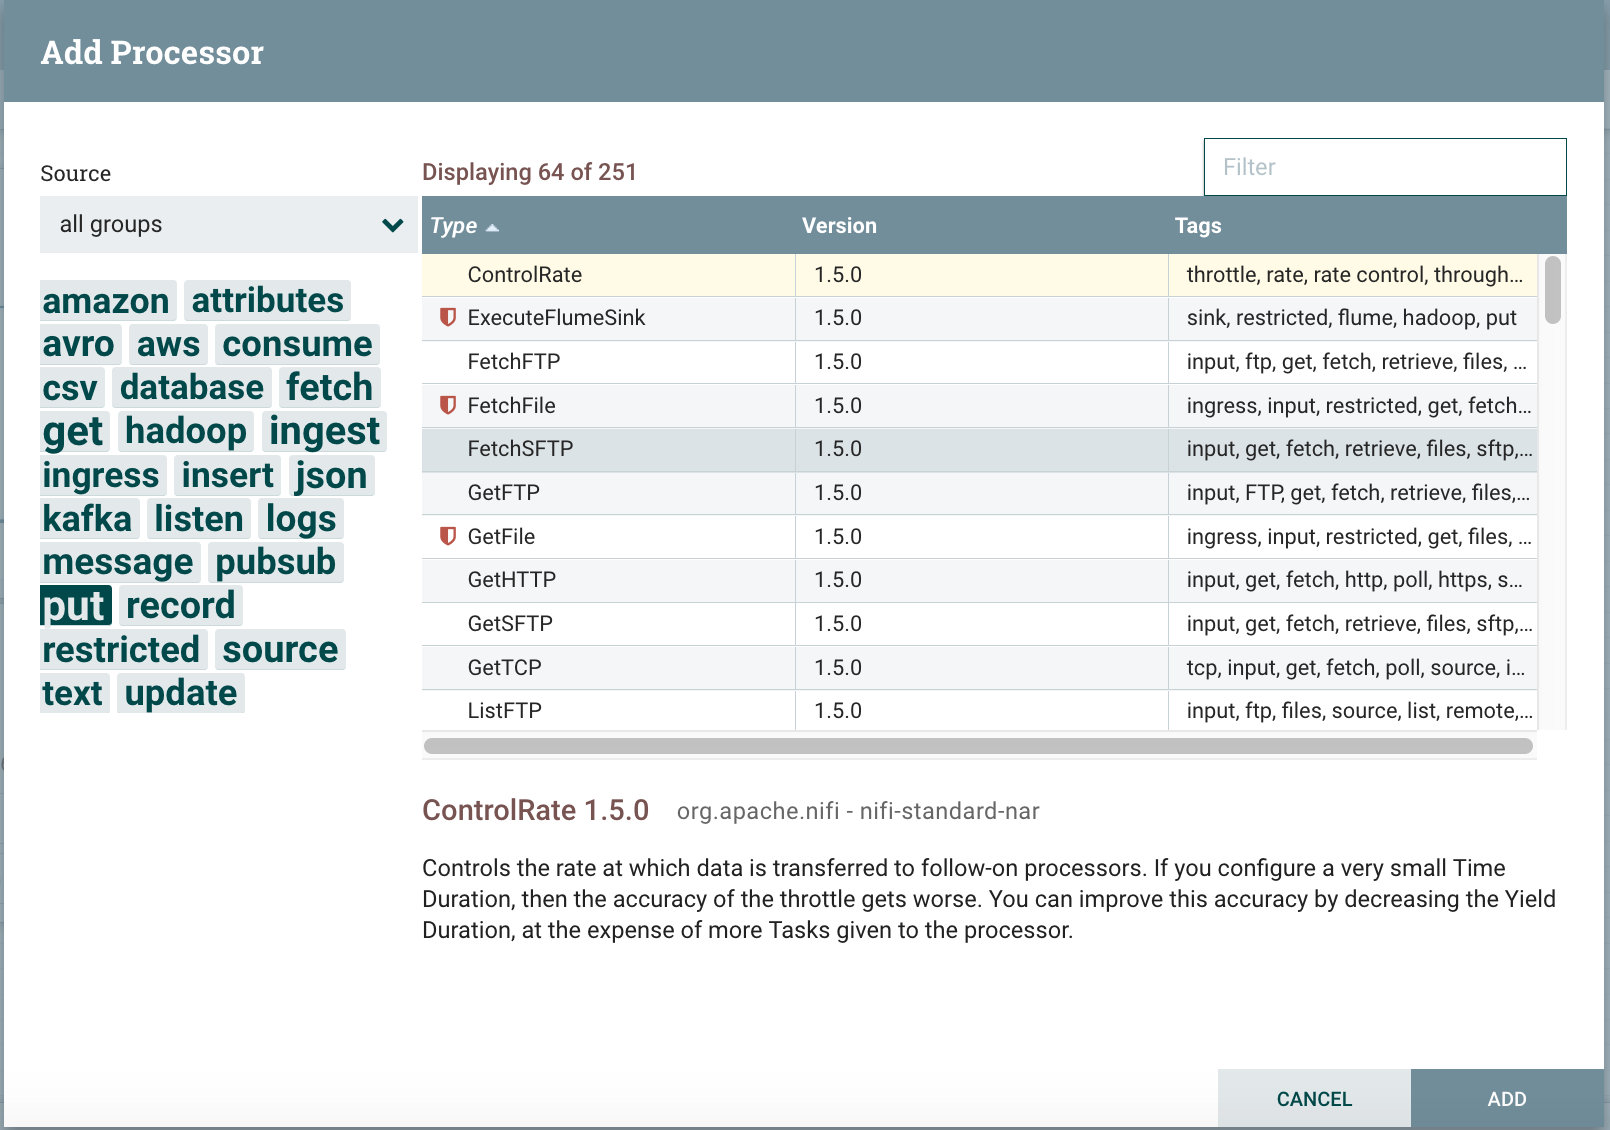Image resolution: width=1610 pixels, height=1130 pixels.
Task: Toggle the selected 'put' tag filter
Action: click(x=75, y=606)
